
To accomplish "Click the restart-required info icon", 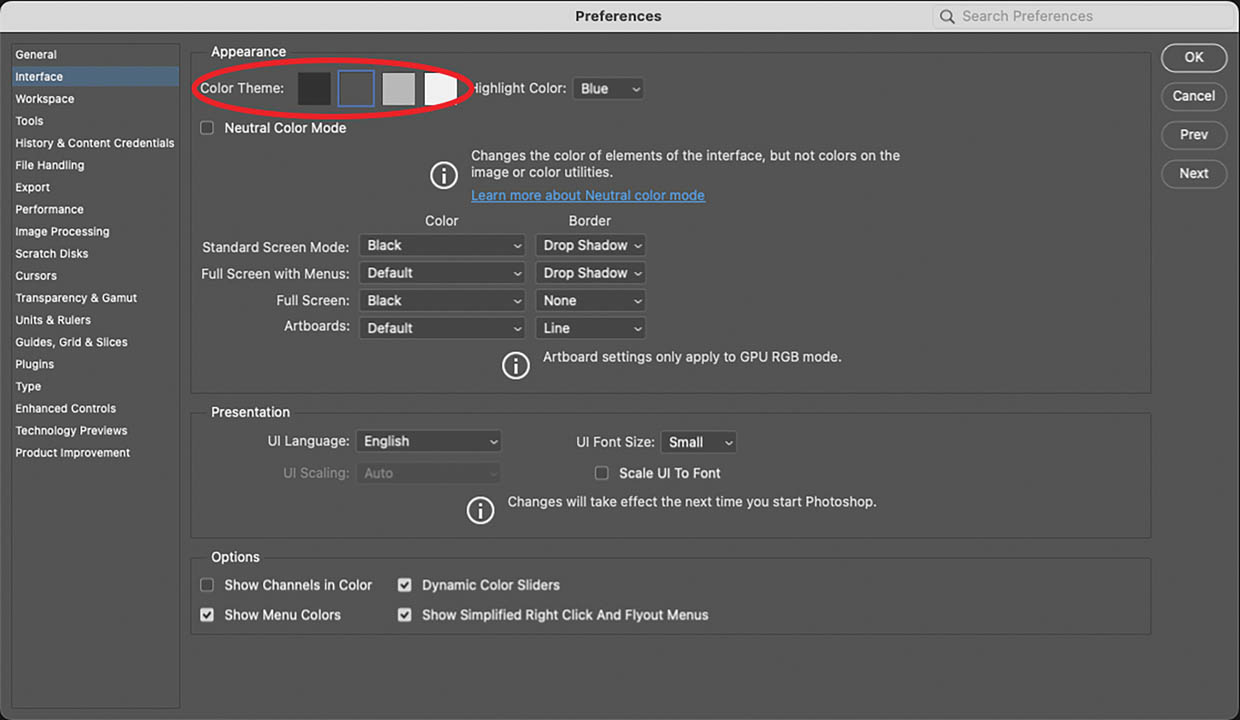I will point(480,510).
